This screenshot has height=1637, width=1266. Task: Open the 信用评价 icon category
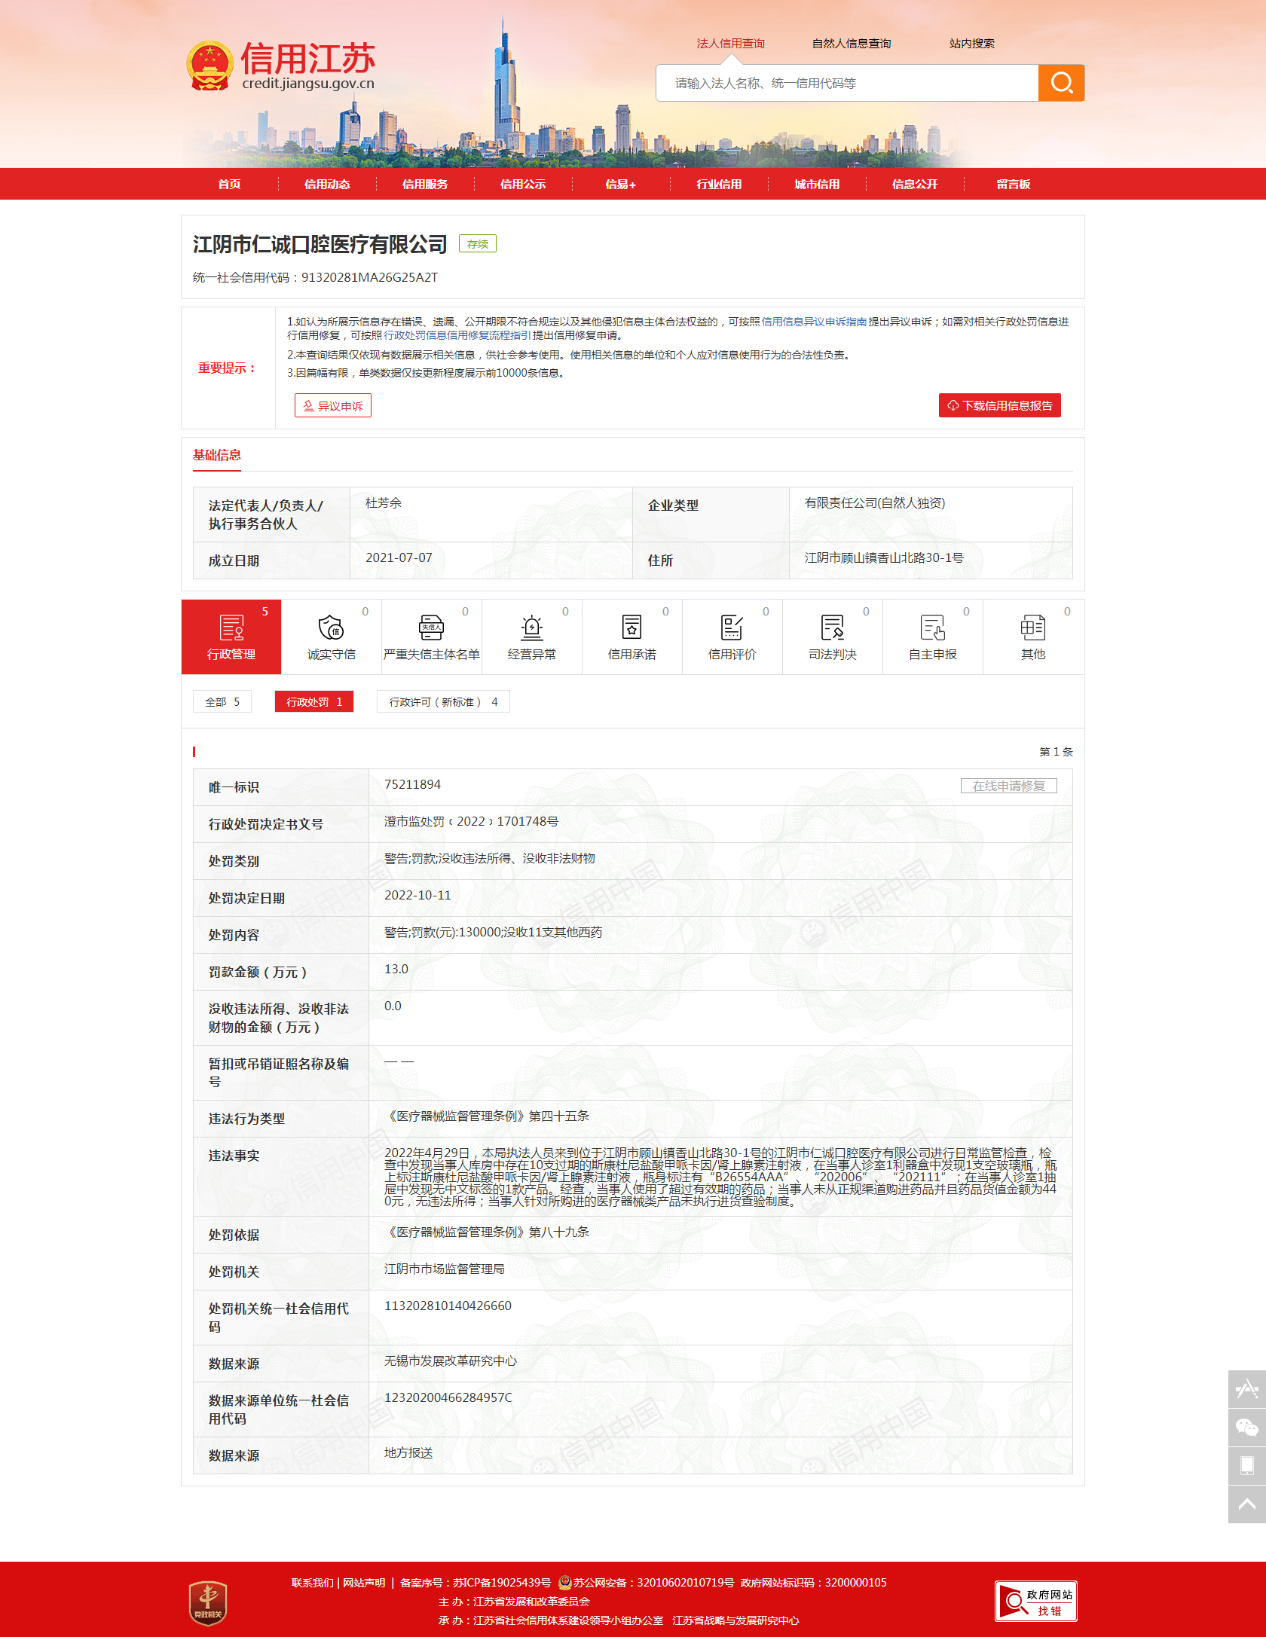click(732, 637)
